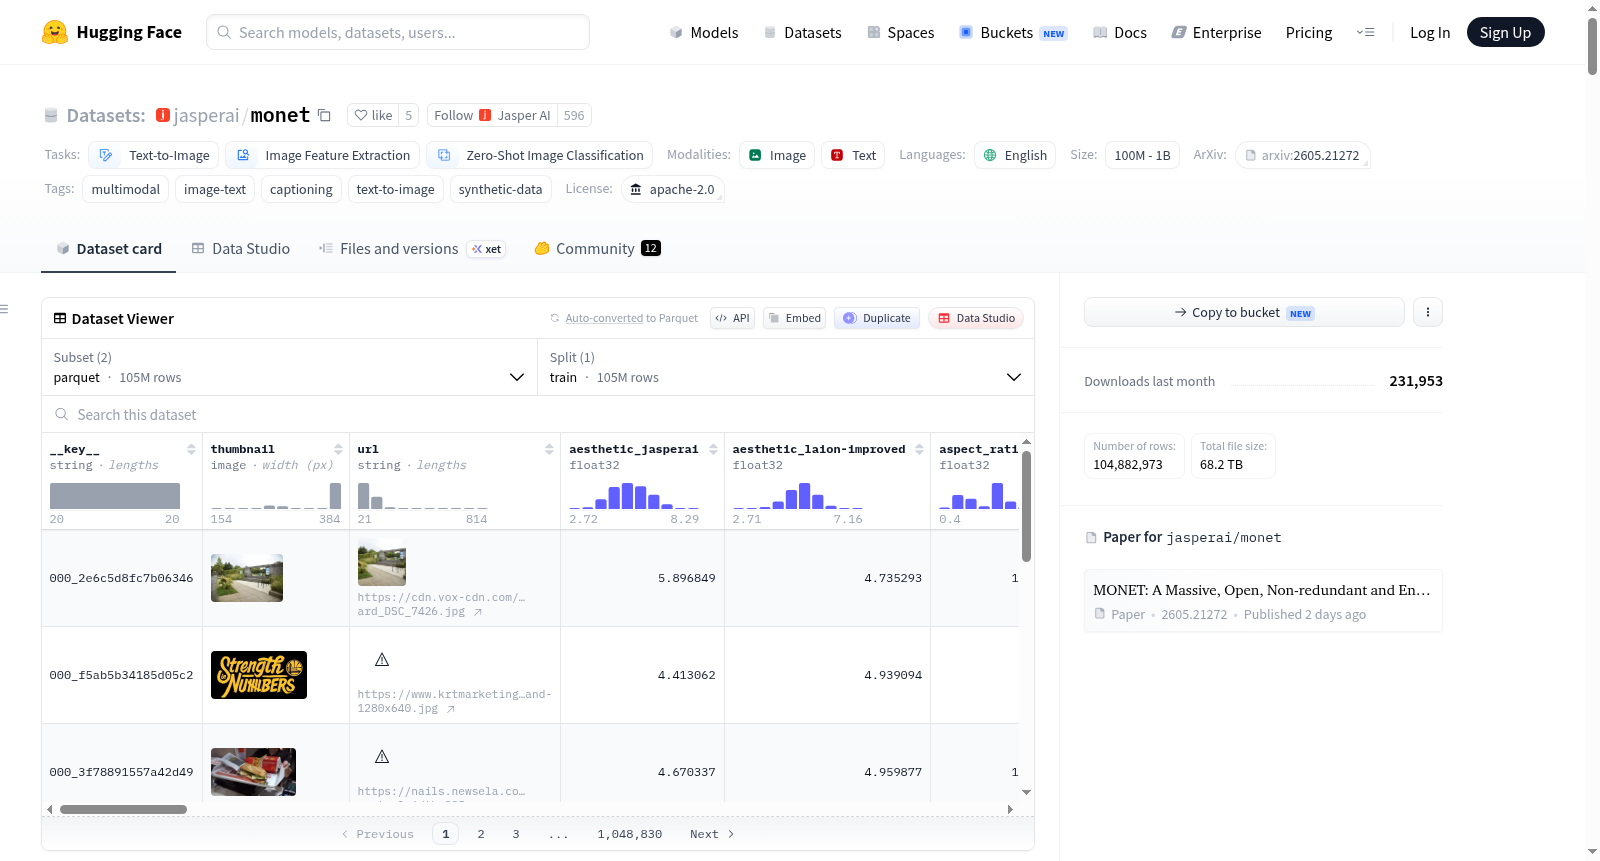Open the Auto-converted link
The image size is (1600, 861).
click(x=604, y=318)
